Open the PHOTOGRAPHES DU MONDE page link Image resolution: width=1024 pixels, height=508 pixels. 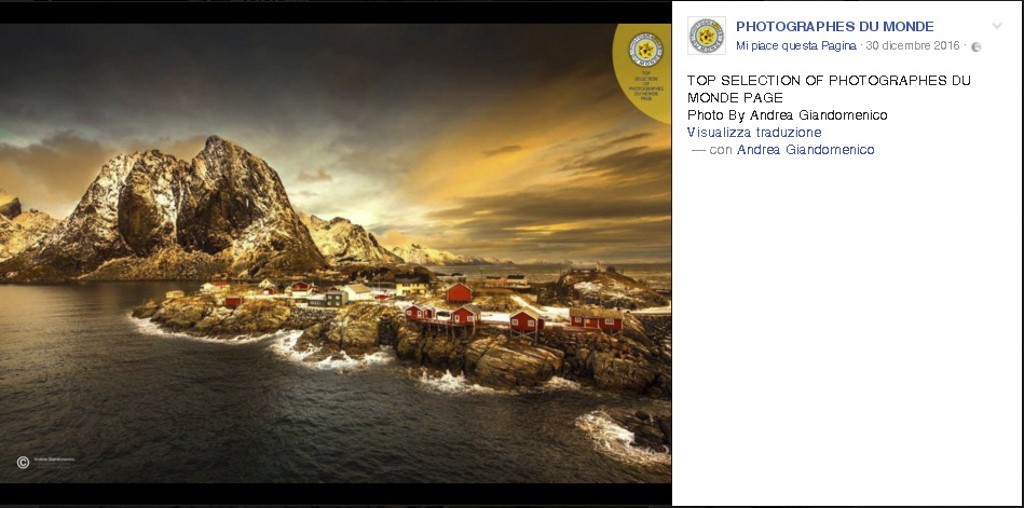(x=835, y=27)
